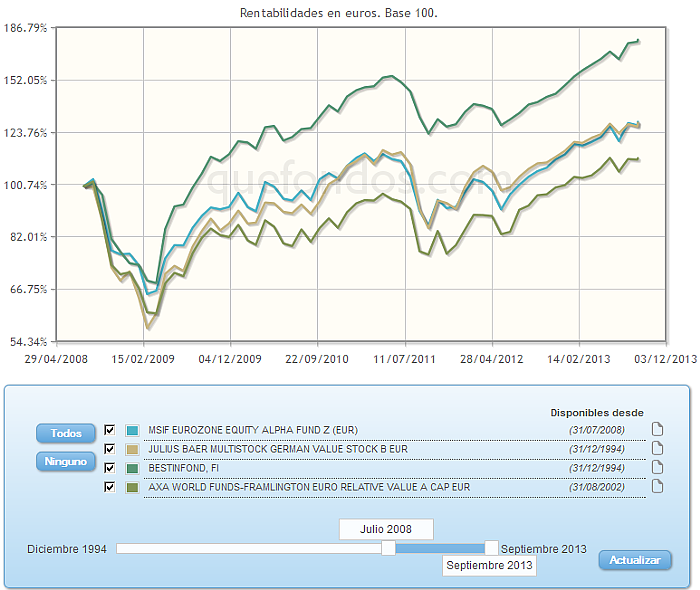Click the Actualizar button
The width and height of the screenshot is (700, 590).
point(635,560)
